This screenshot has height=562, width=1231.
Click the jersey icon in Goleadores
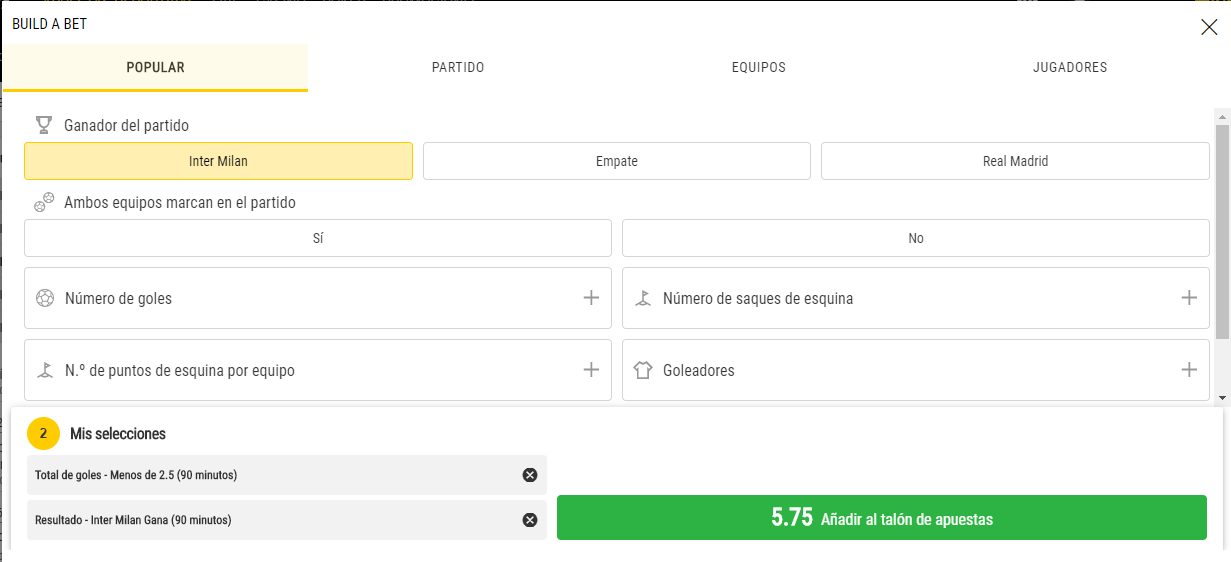click(x=643, y=370)
